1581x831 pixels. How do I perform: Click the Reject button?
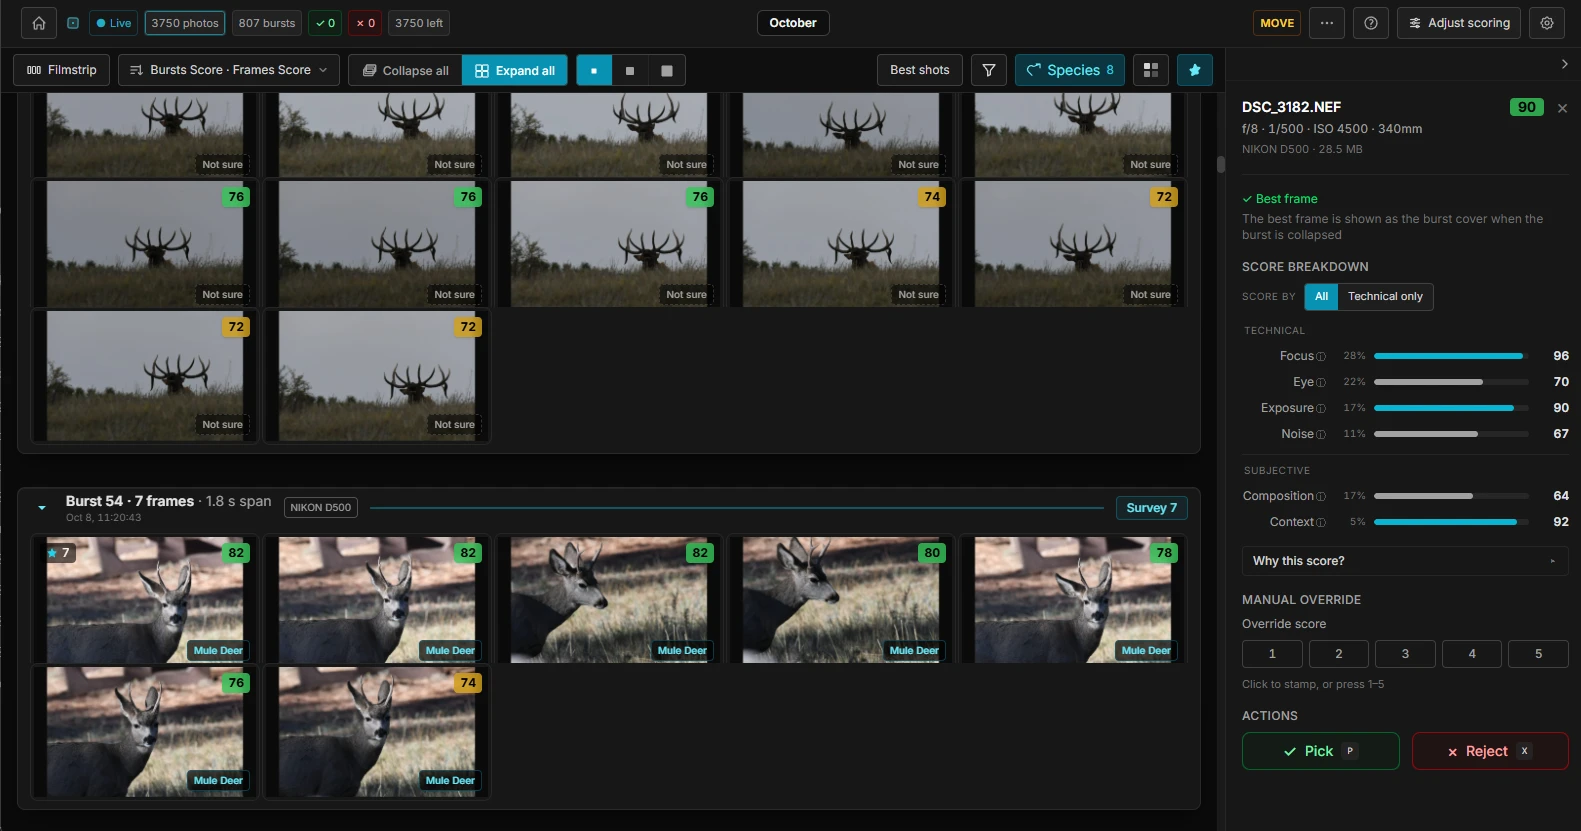(1490, 751)
